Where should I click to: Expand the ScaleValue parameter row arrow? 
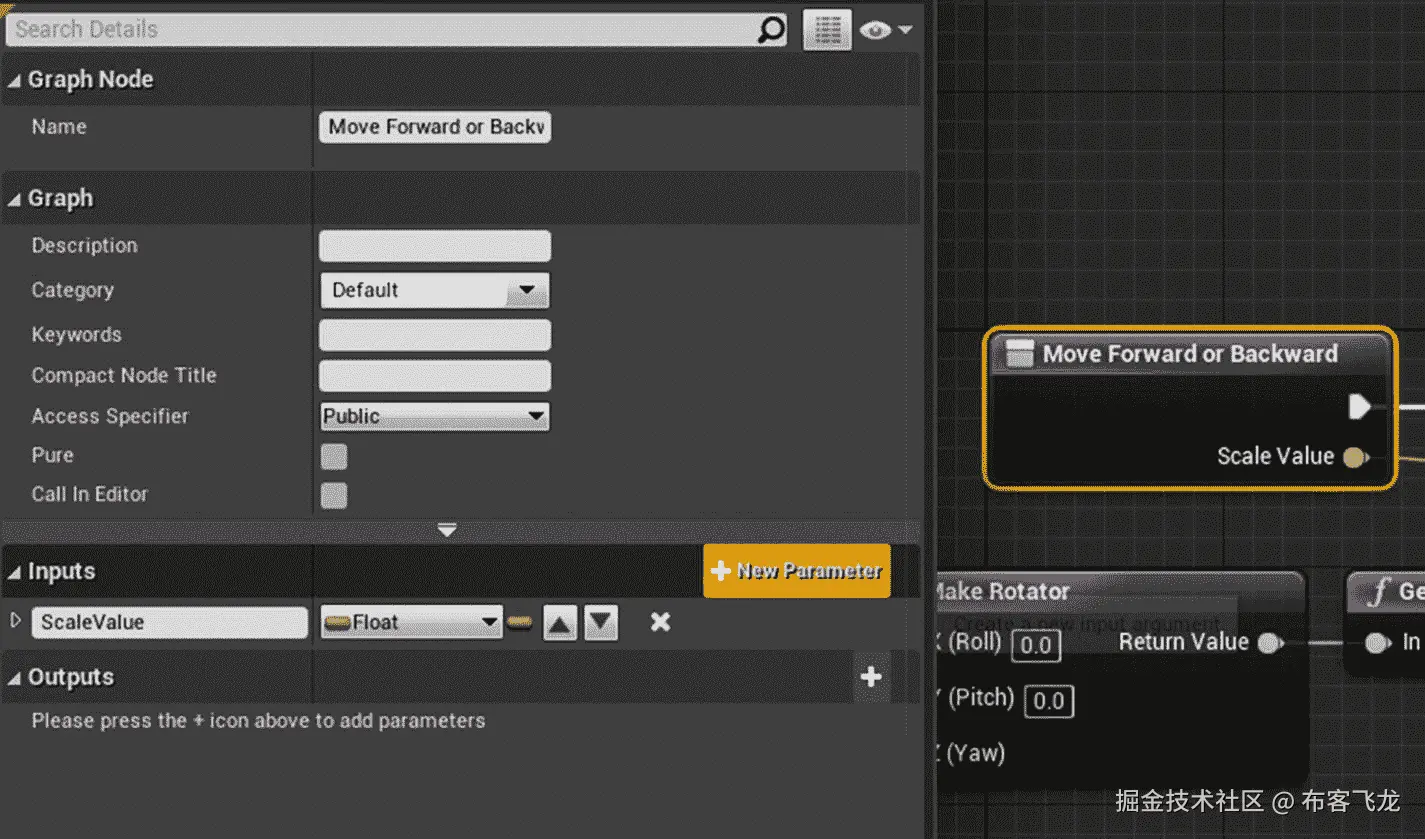15,621
